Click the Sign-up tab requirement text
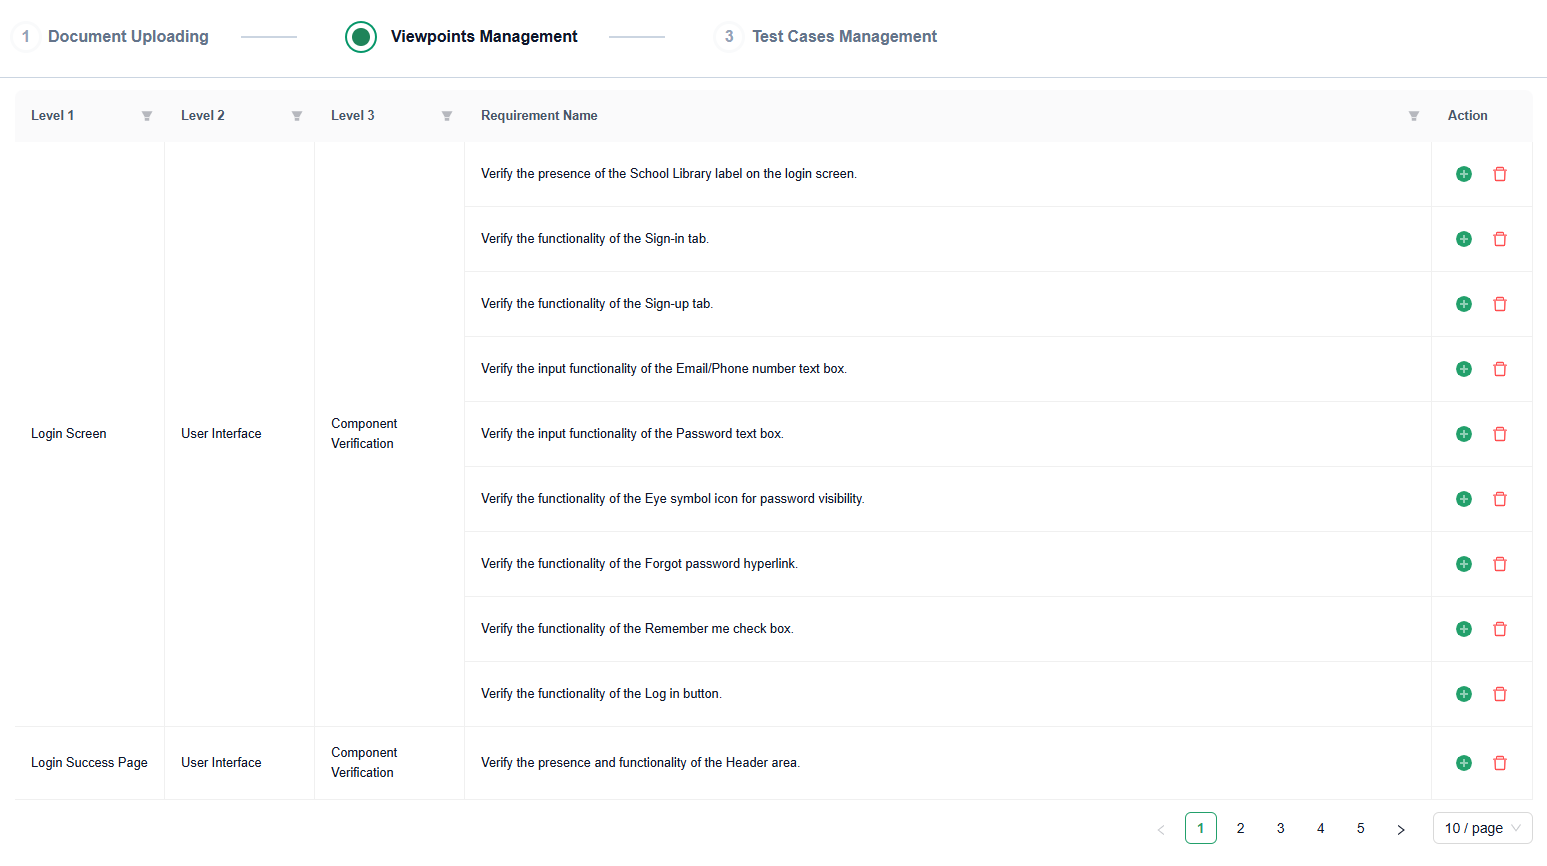Viewport: 1547px width, 866px height. click(597, 304)
